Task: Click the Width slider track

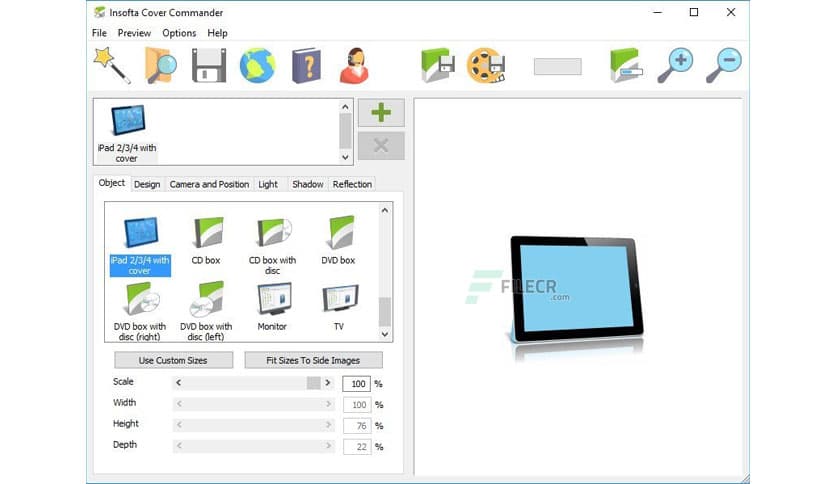Action: 254,404
